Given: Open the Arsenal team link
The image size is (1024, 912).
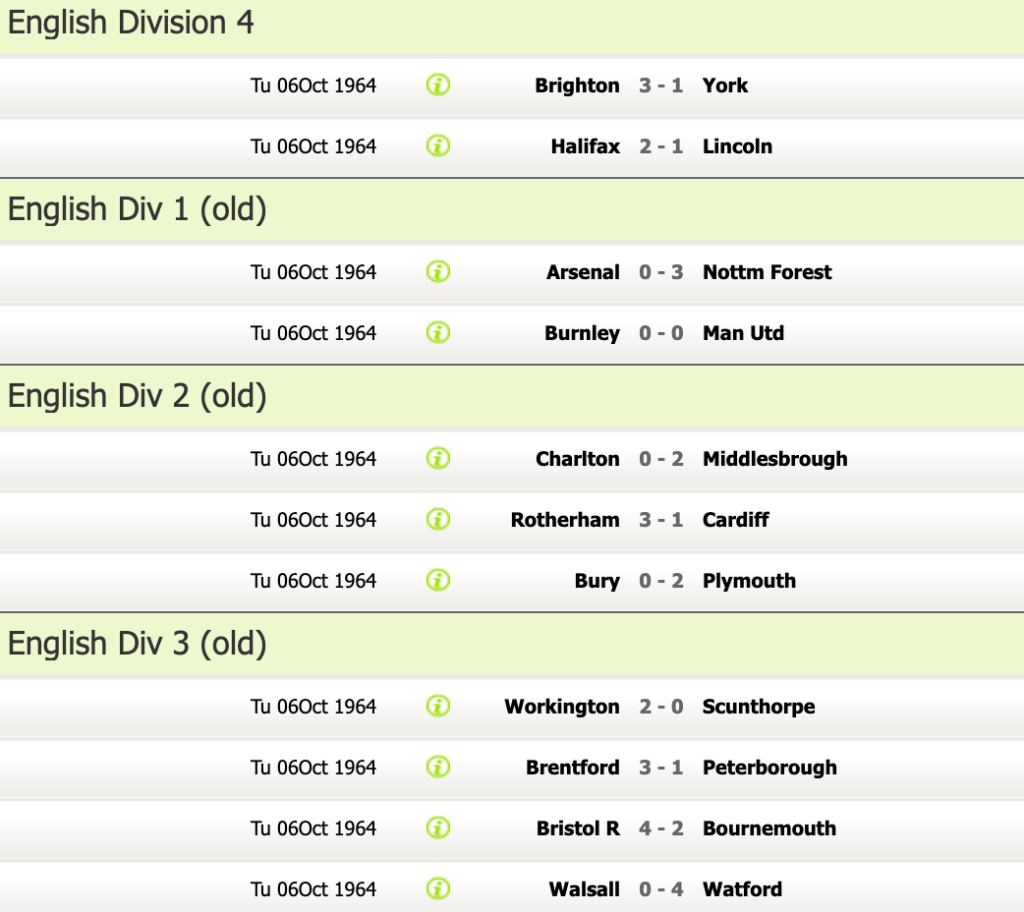Looking at the screenshot, I should click(583, 272).
